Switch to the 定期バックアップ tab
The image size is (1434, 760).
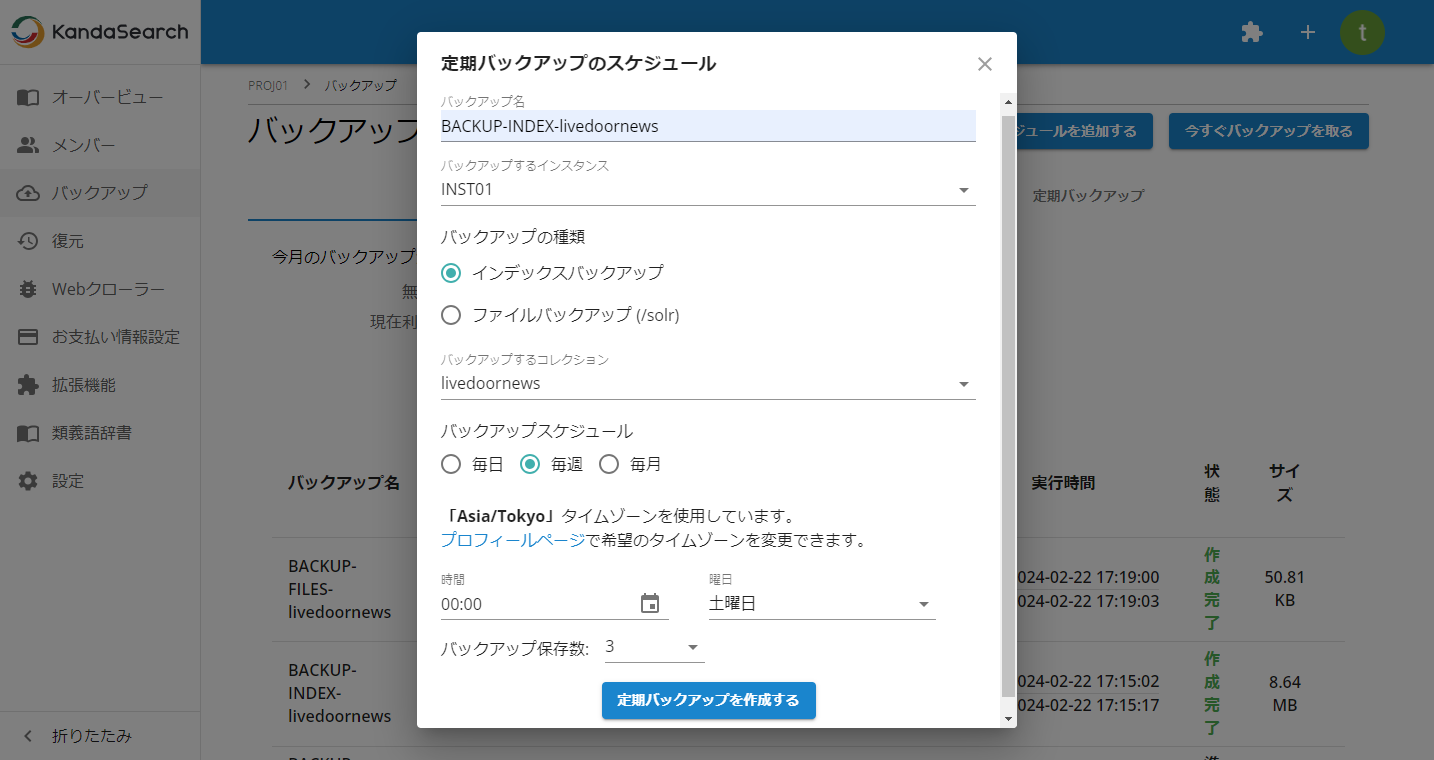point(1088,196)
